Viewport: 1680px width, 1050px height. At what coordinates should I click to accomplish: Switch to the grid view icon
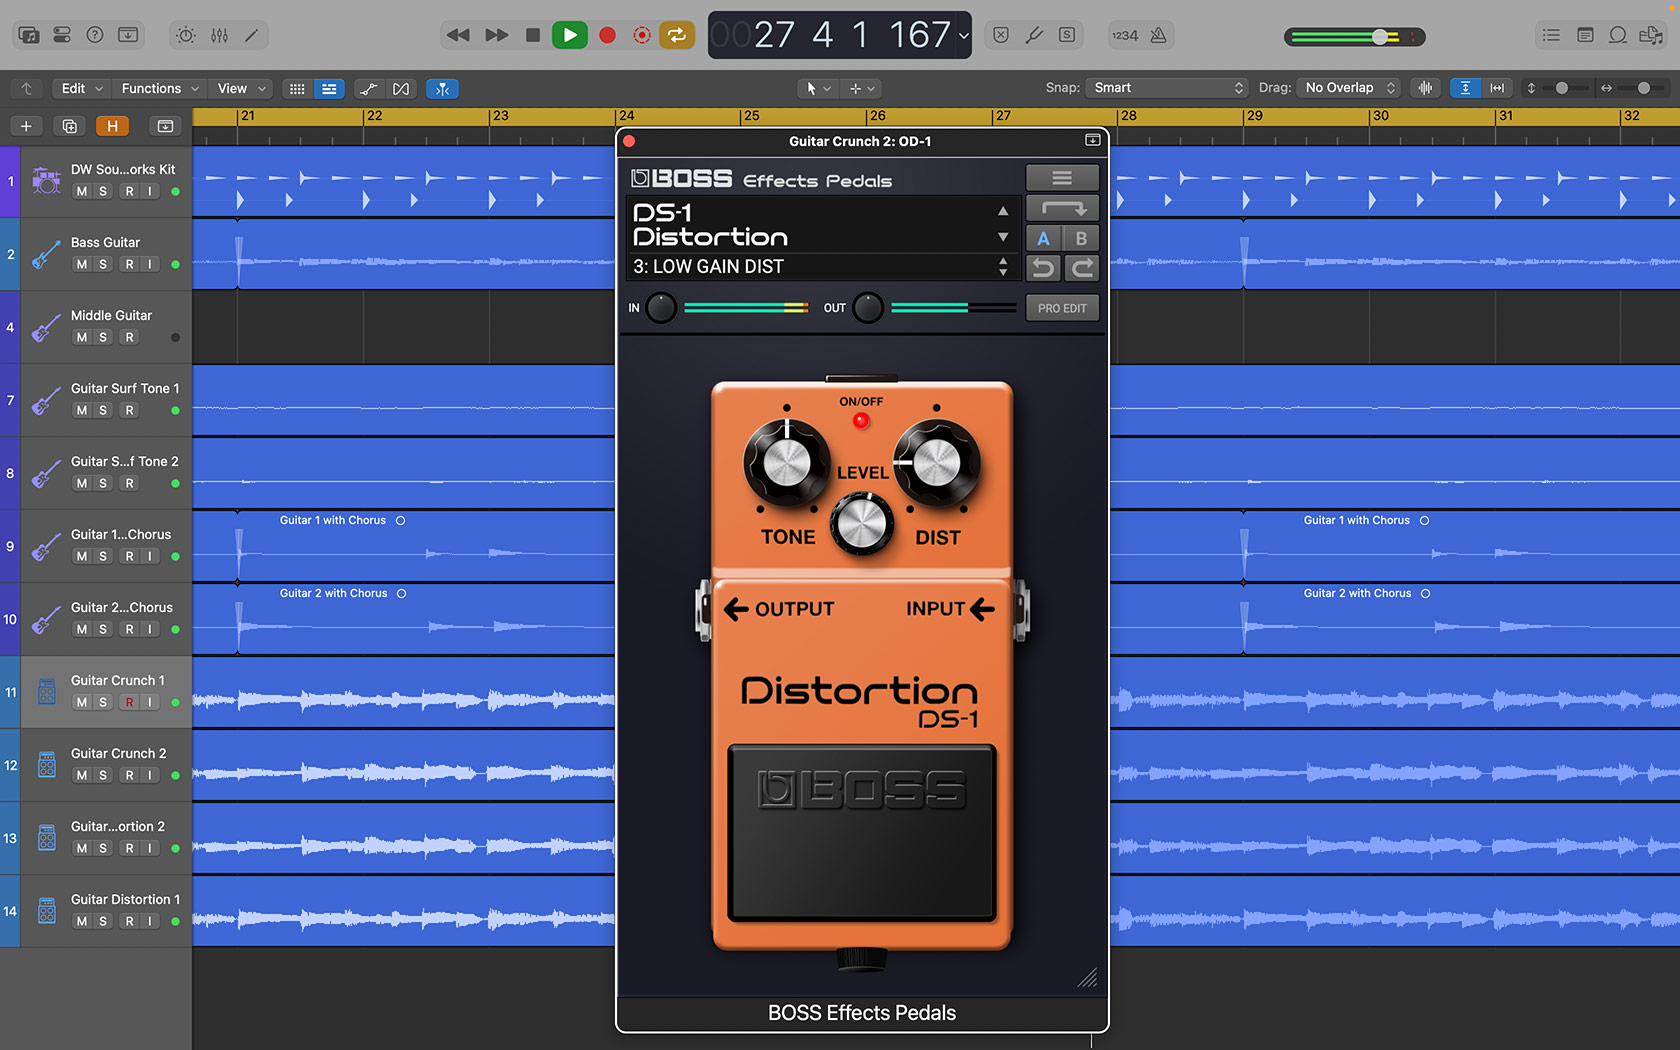pos(297,89)
